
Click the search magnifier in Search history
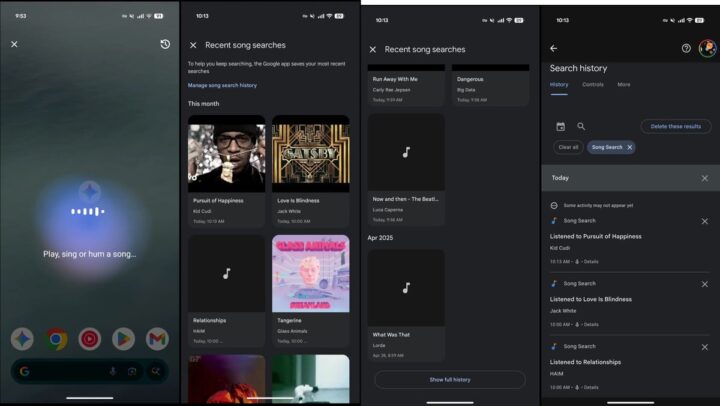click(581, 126)
